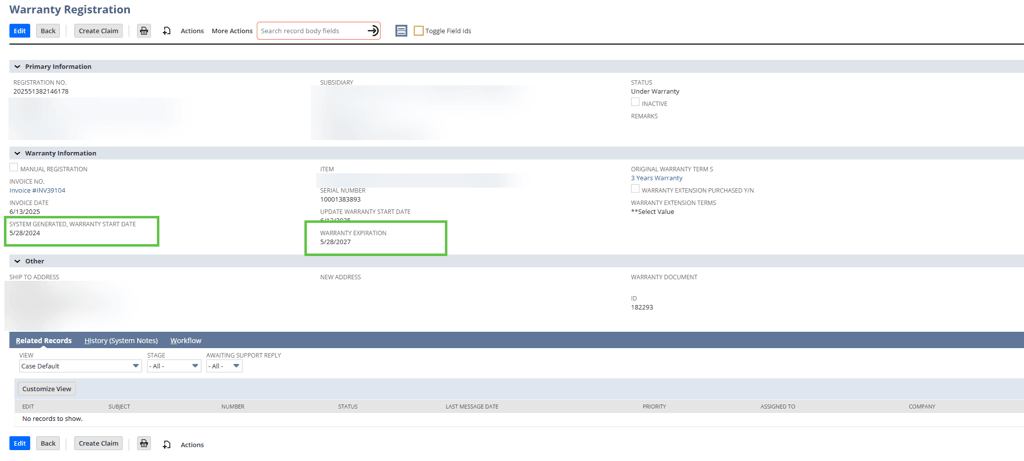This screenshot has height=461, width=1024.
Task: Click the Number column header
Action: 232,406
